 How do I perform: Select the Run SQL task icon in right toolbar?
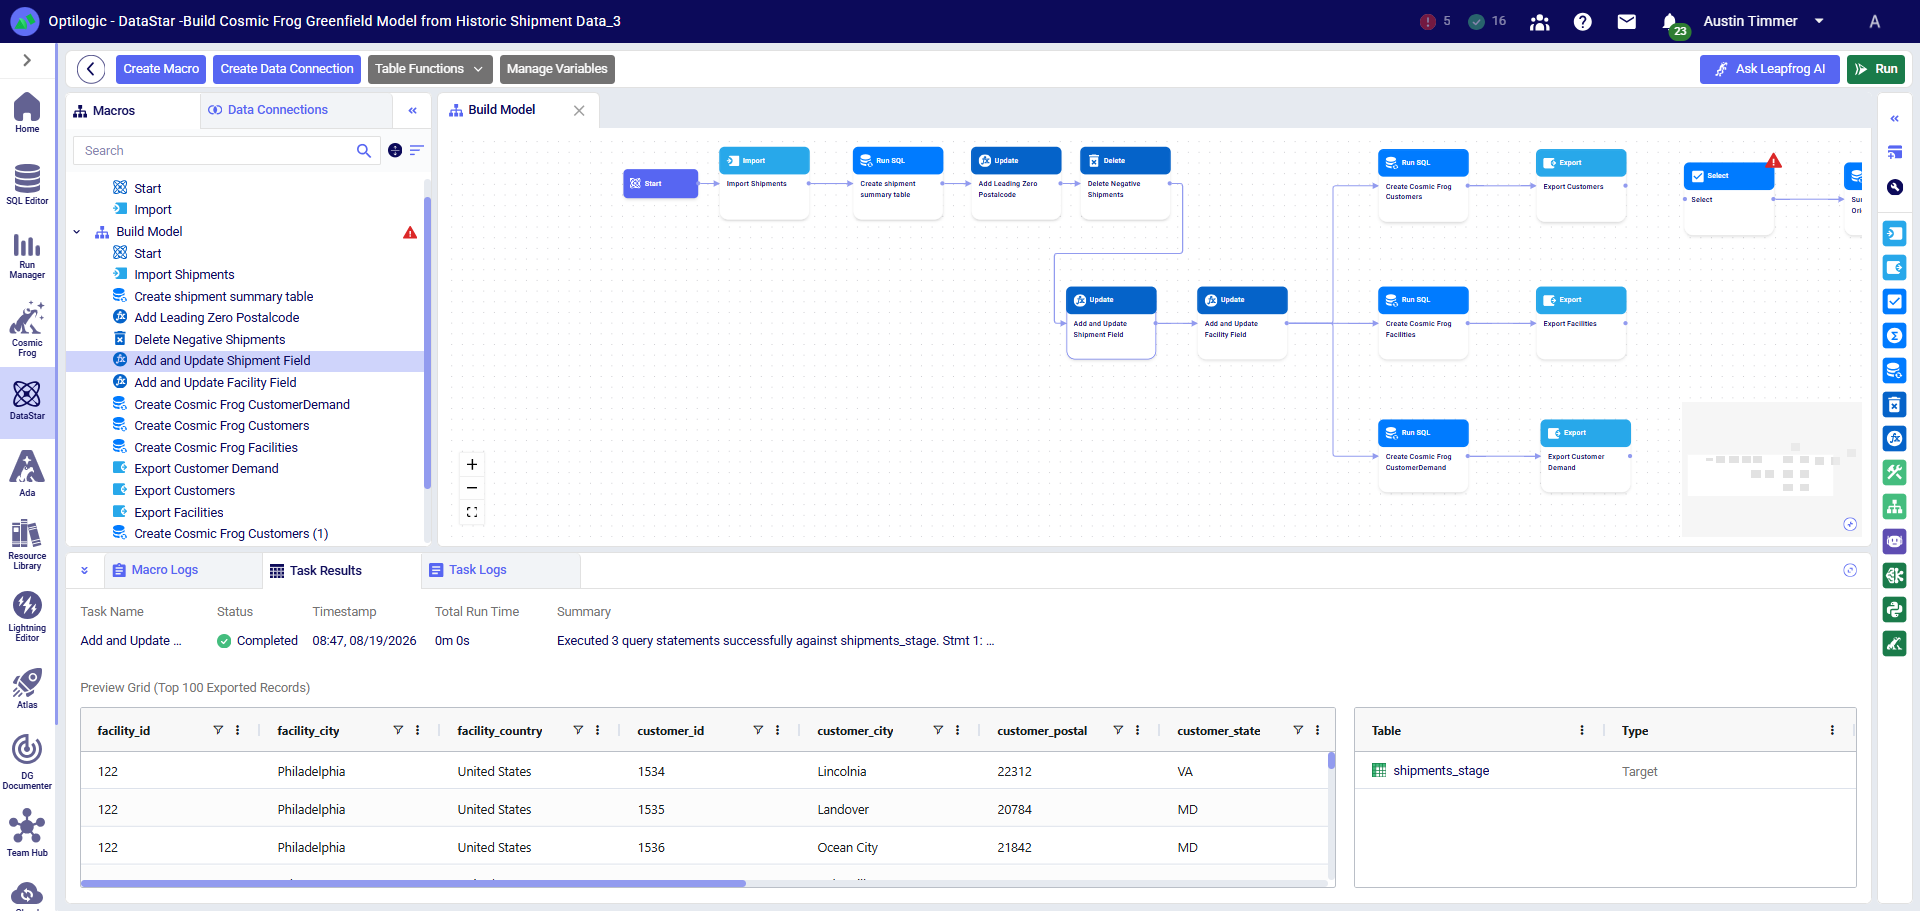click(x=1894, y=370)
